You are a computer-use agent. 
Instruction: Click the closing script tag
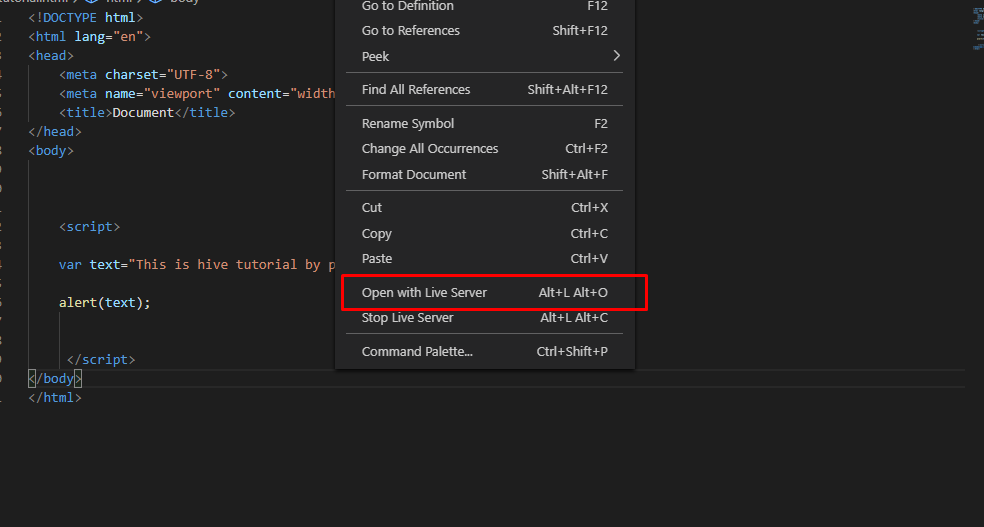click(x=101, y=359)
